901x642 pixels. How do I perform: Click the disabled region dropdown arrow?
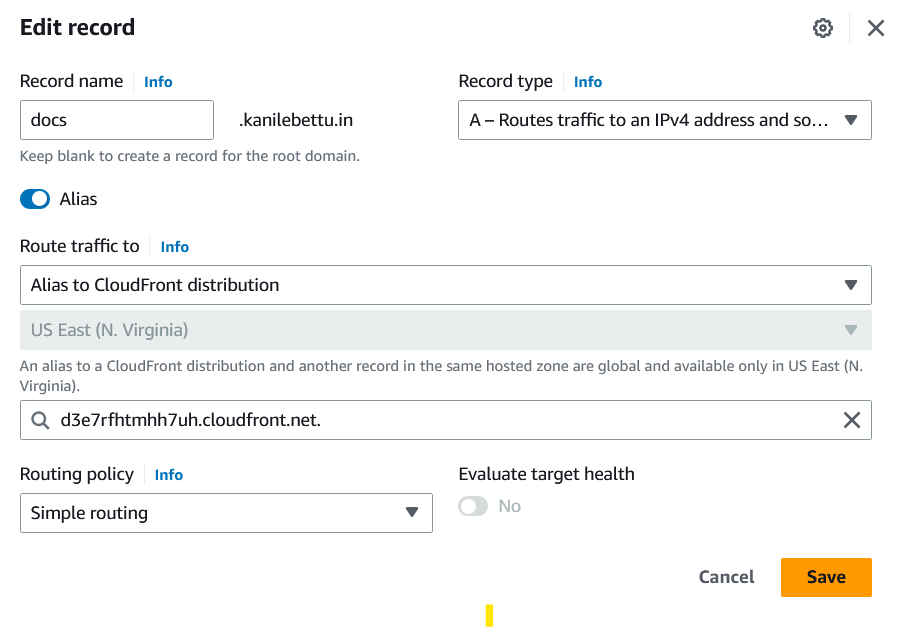pos(851,330)
